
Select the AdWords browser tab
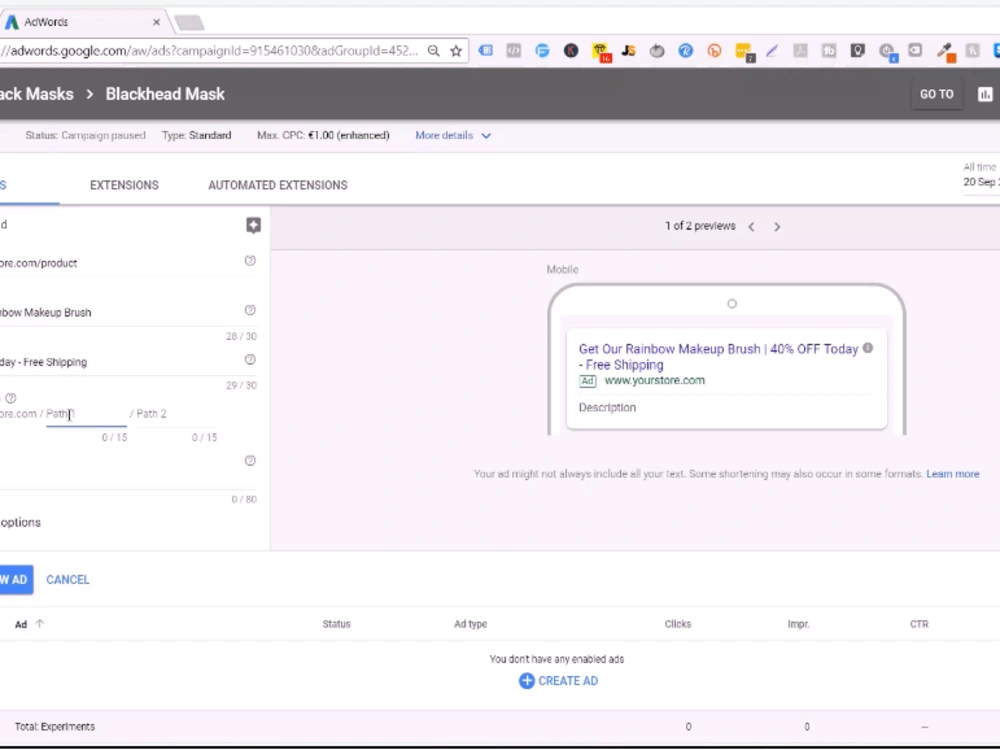pyautogui.click(x=83, y=22)
